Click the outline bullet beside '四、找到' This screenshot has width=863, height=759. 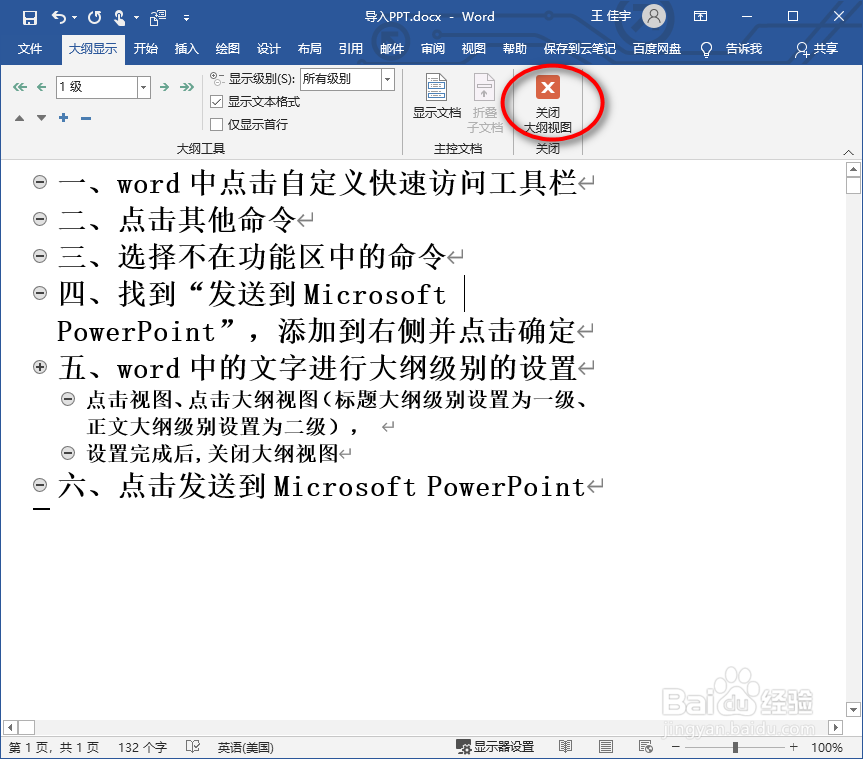pos(40,293)
